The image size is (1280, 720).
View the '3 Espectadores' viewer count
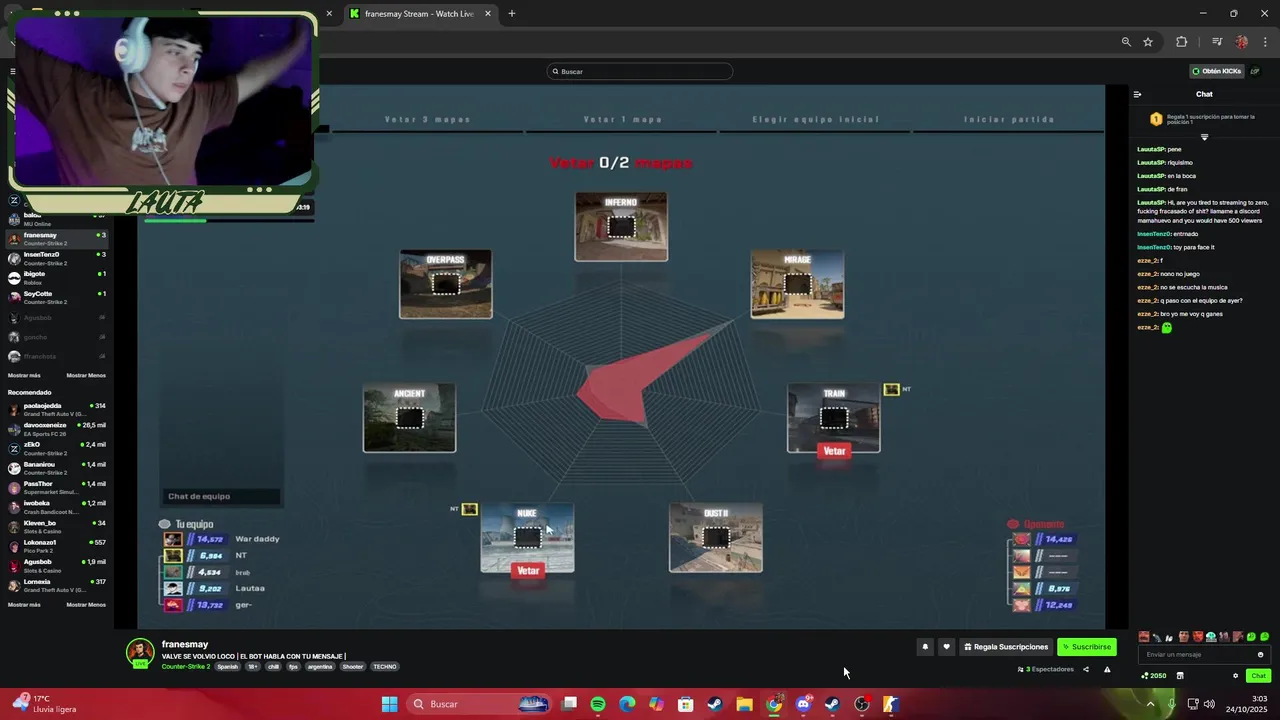(1046, 669)
